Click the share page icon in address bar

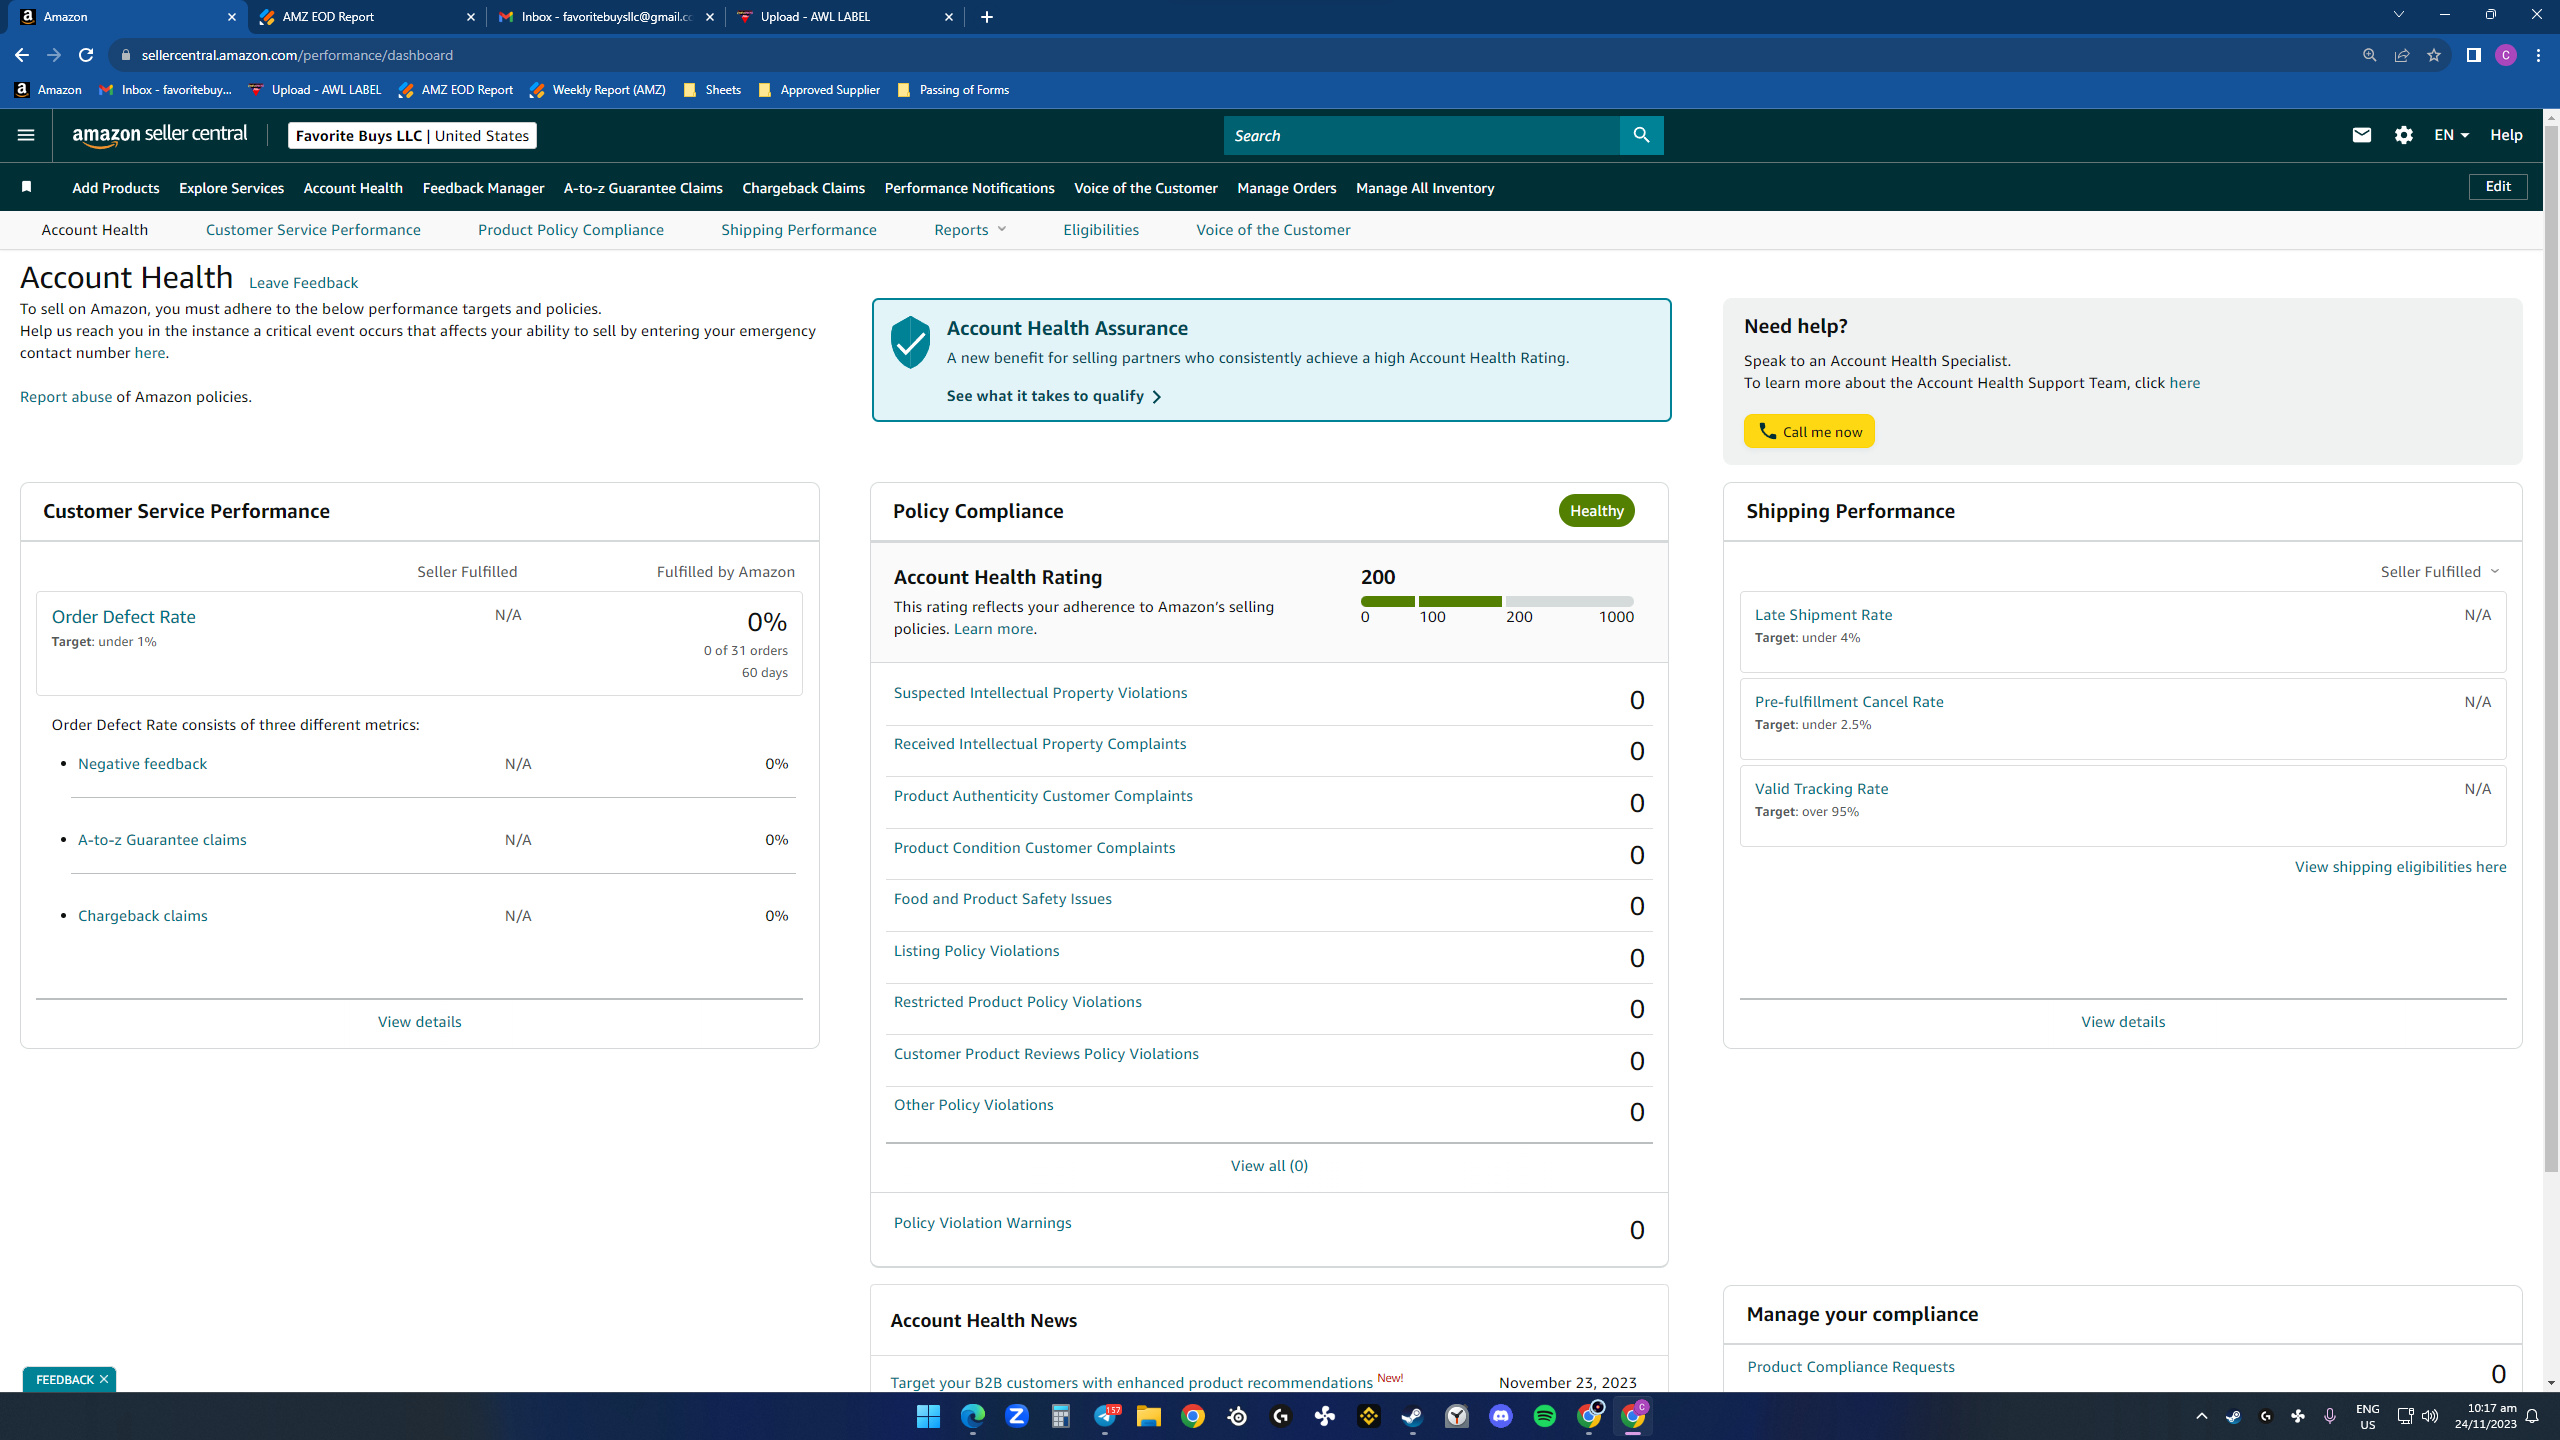(2402, 55)
